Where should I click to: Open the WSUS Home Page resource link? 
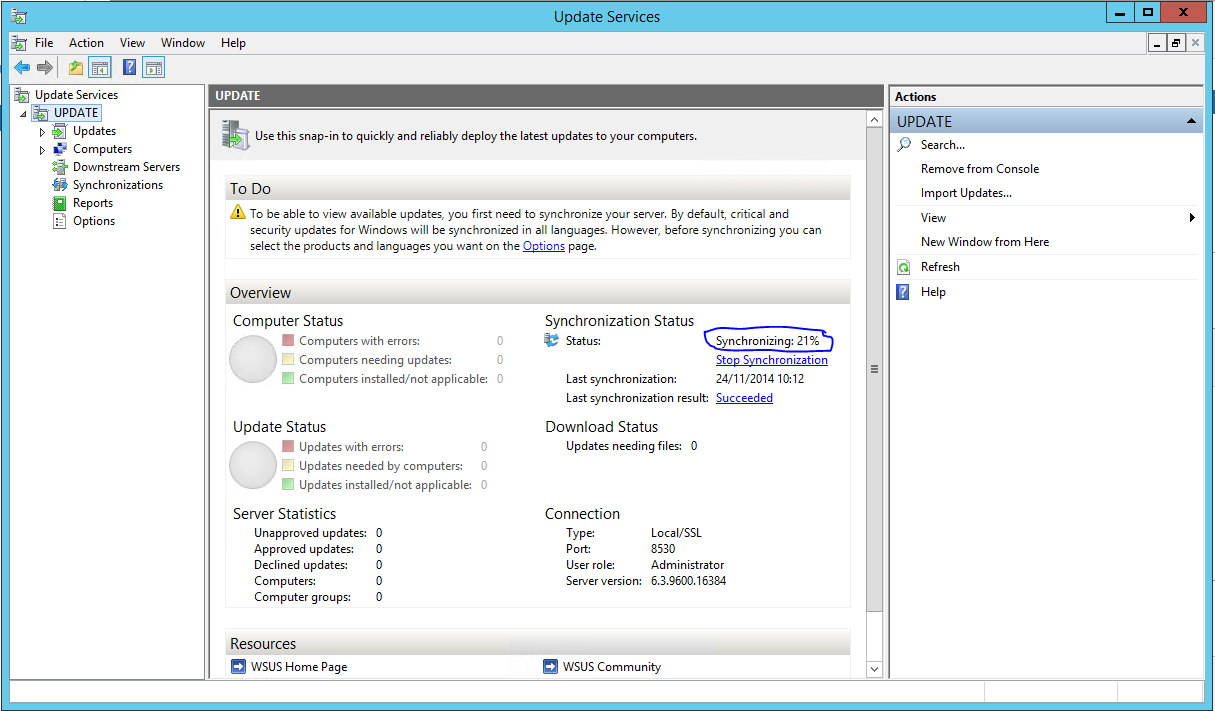tap(300, 667)
